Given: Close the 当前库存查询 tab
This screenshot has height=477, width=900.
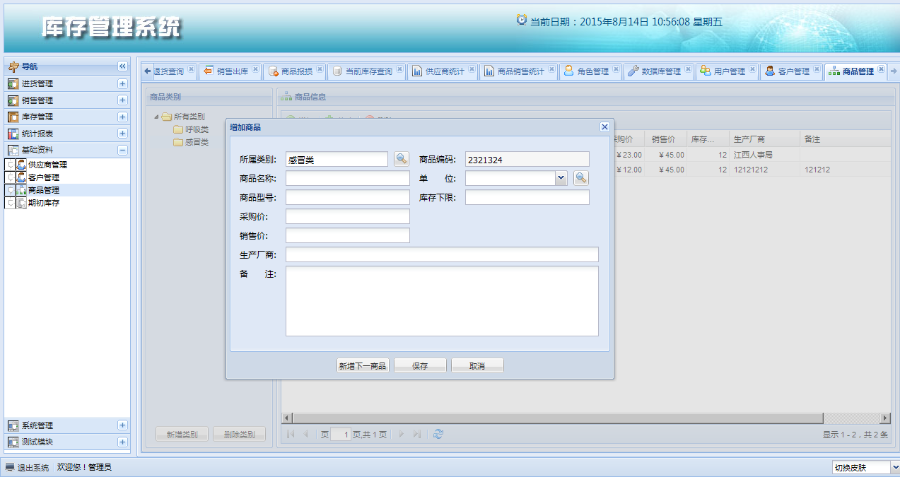Looking at the screenshot, I should 399,69.
